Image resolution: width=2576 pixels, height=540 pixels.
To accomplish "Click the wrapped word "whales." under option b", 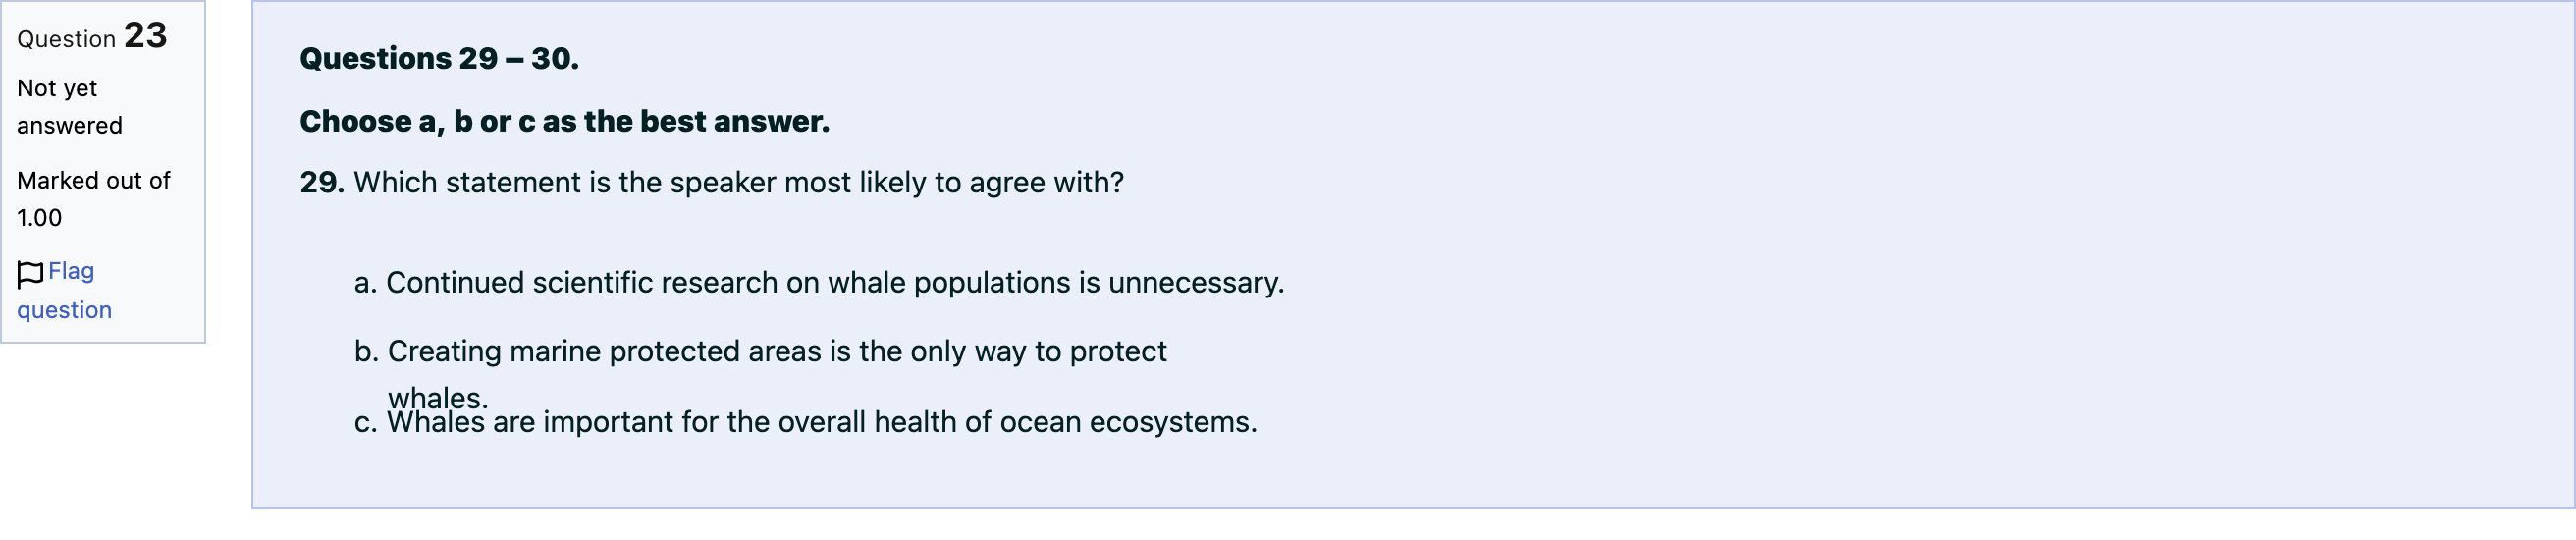I will 438,398.
